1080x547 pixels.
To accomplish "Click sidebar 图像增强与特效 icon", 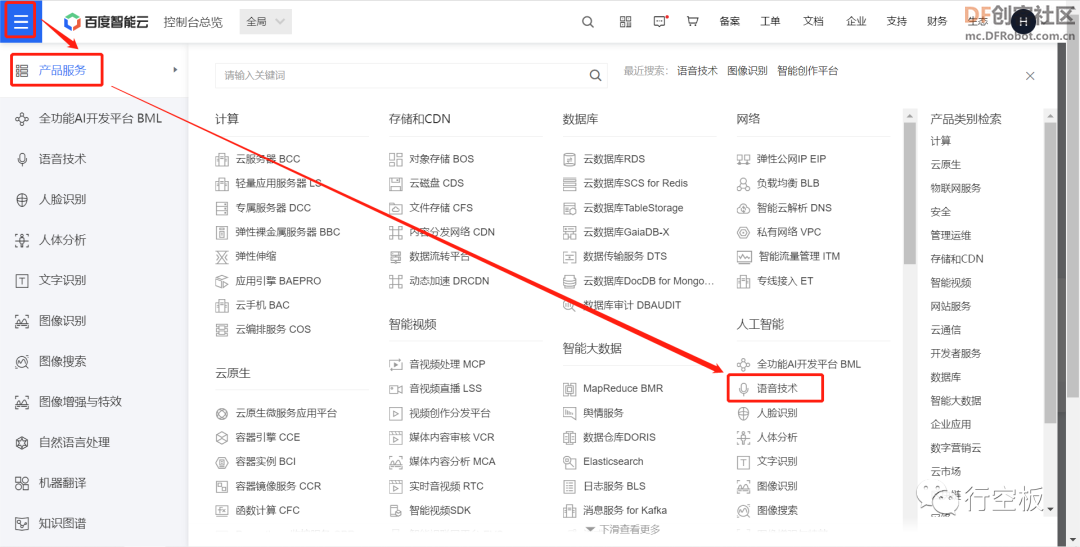I will (x=22, y=402).
